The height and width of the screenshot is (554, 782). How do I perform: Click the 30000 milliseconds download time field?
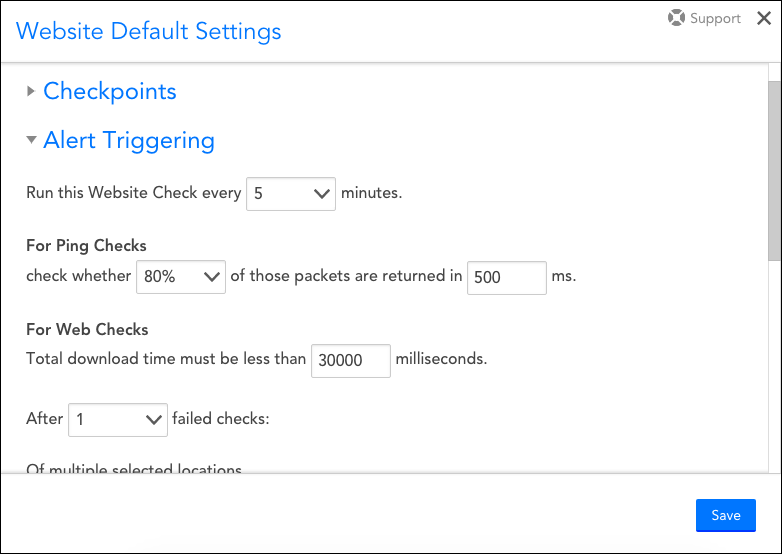[350, 361]
